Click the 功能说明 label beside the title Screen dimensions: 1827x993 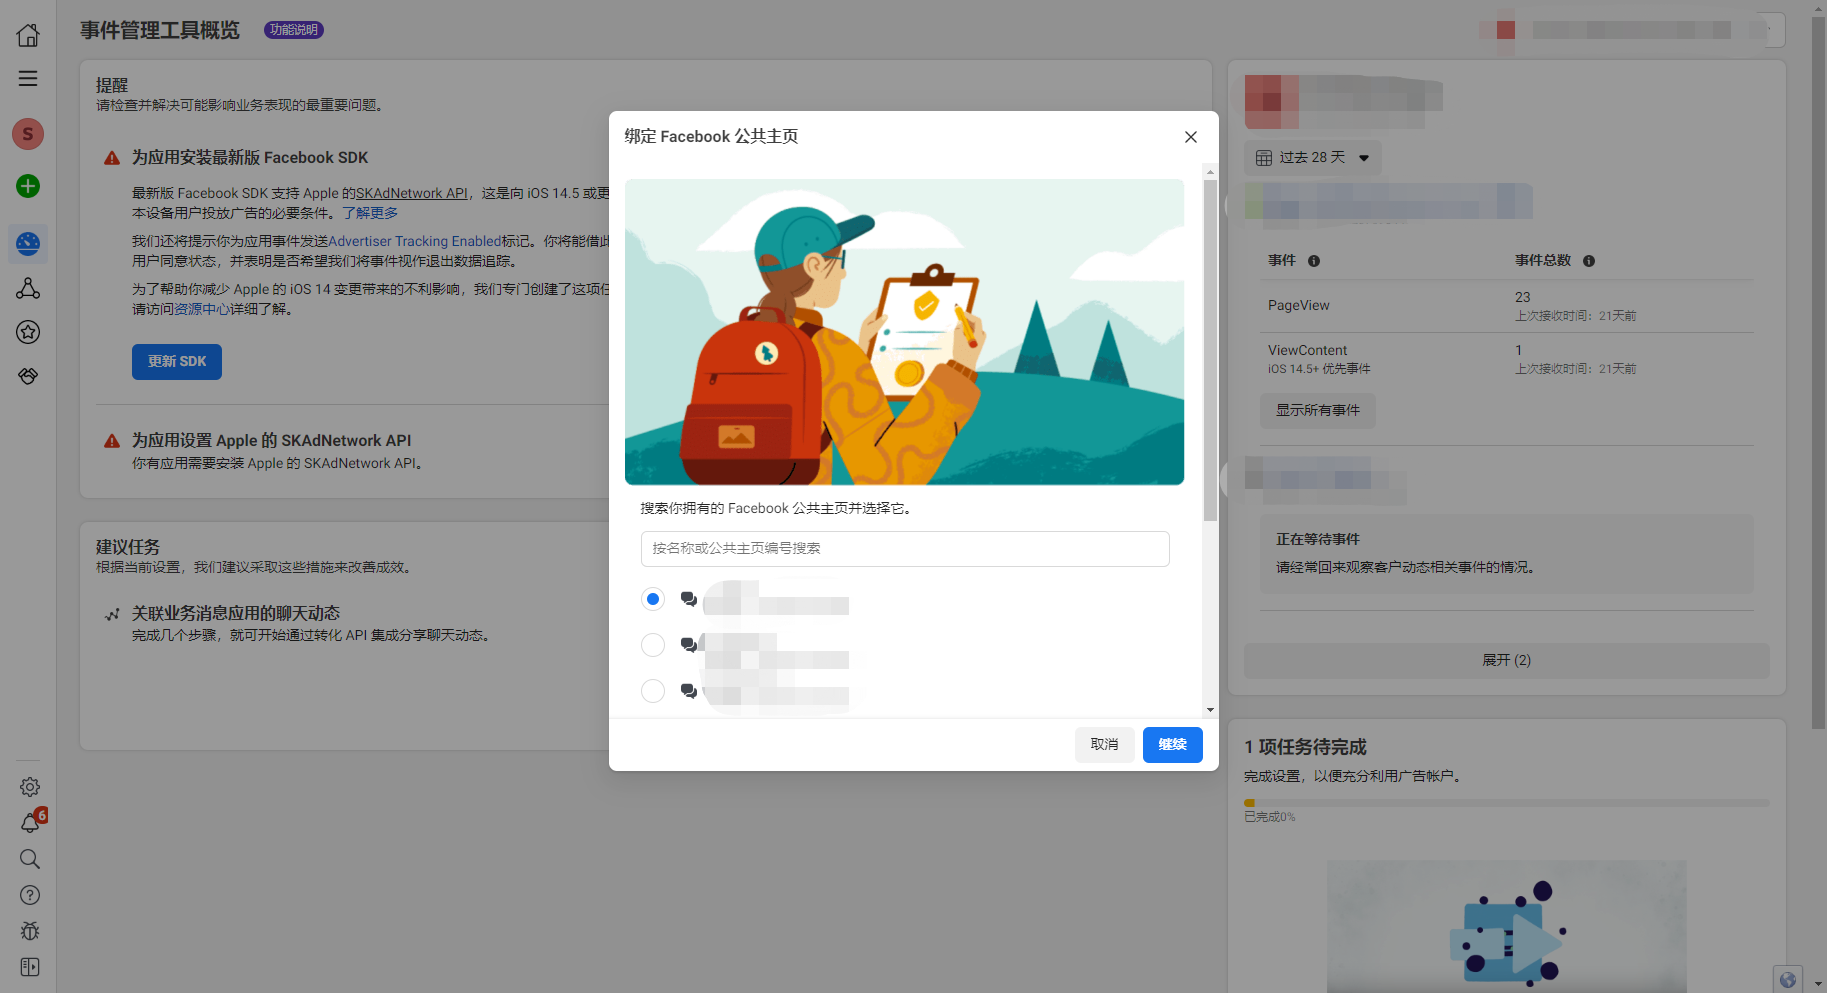[293, 30]
